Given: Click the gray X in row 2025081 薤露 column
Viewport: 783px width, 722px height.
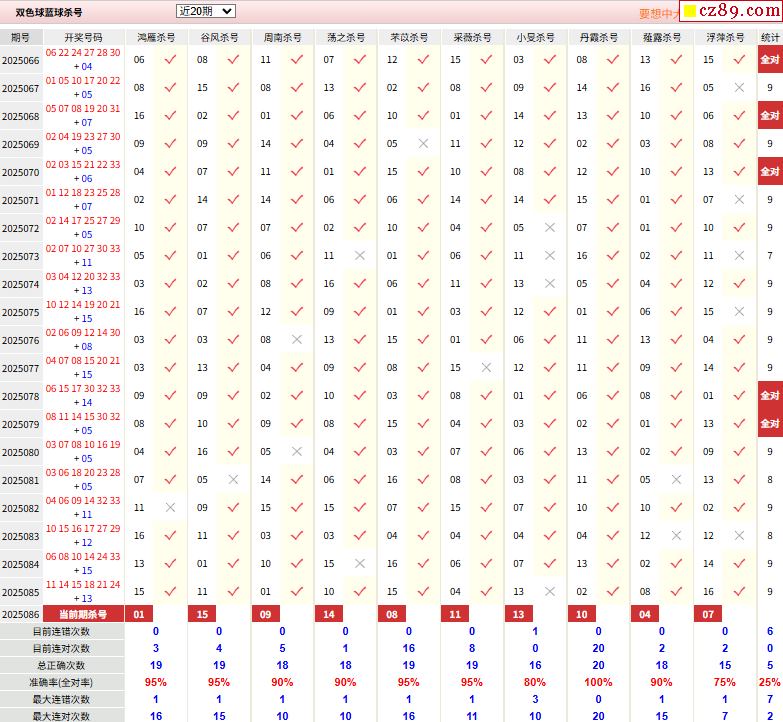Looking at the screenshot, I should 676,479.
